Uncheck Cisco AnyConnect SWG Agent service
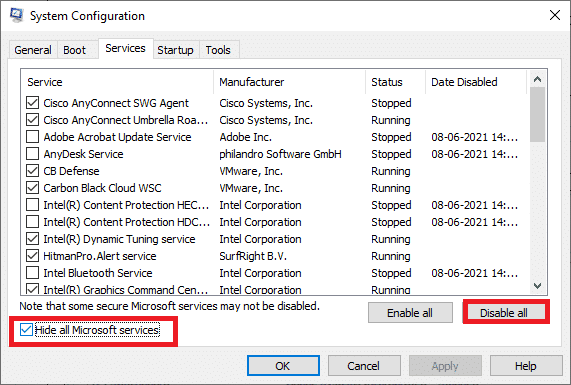This screenshot has height=385, width=571. coord(32,103)
